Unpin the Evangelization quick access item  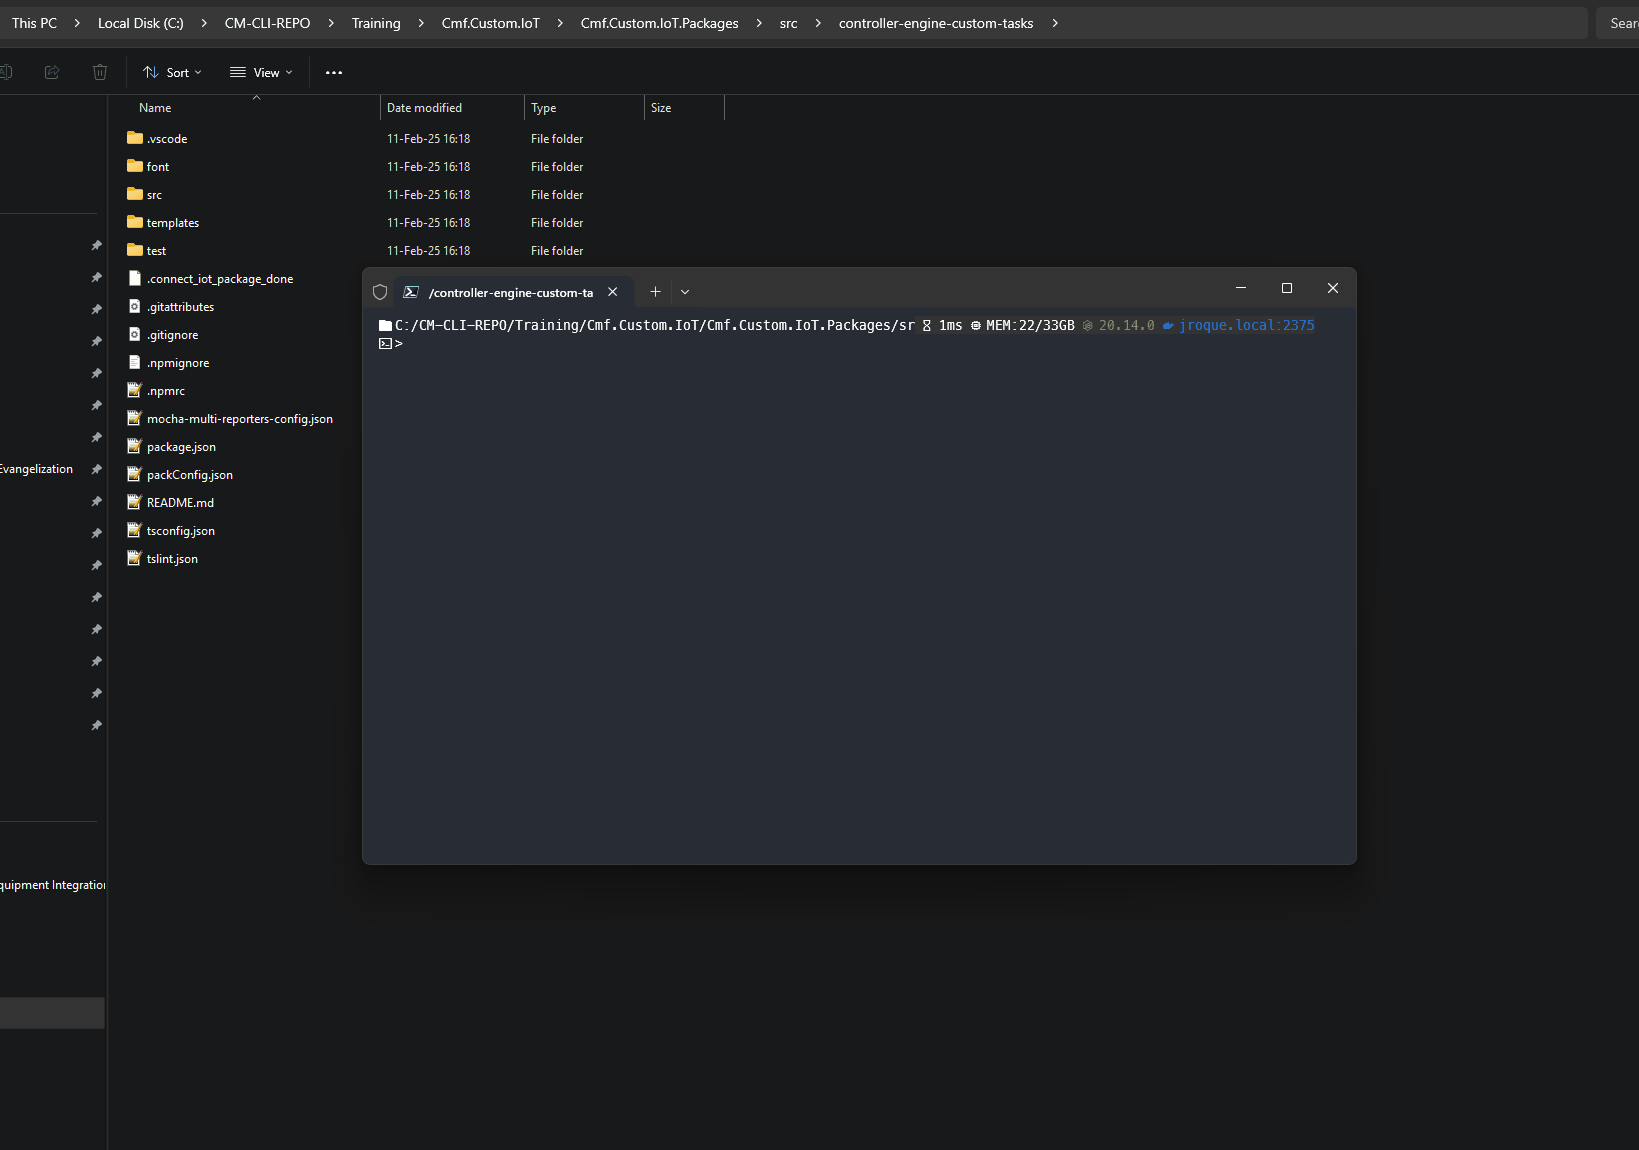[96, 469]
